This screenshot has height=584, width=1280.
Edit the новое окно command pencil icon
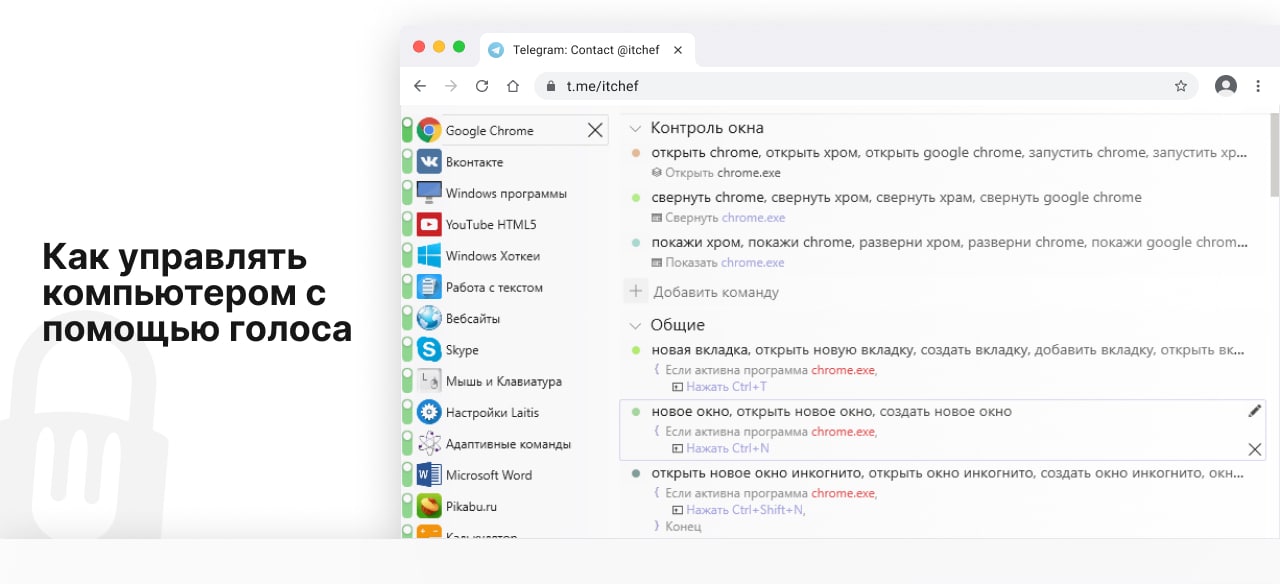pos(1255,411)
